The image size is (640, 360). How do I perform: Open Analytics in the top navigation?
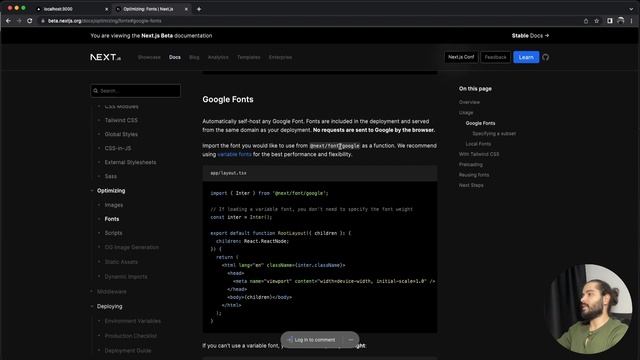point(218,57)
